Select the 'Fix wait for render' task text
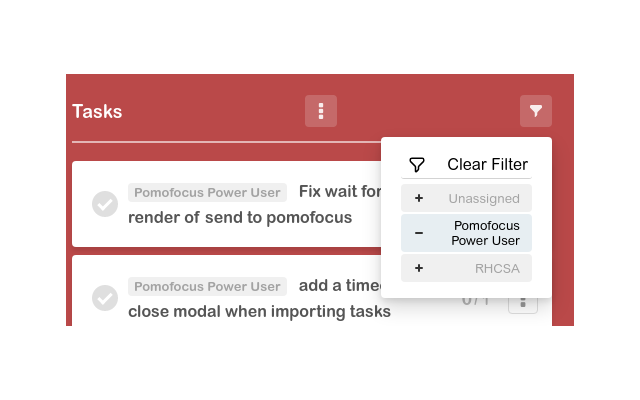The width and height of the screenshot is (640, 400). click(339, 191)
